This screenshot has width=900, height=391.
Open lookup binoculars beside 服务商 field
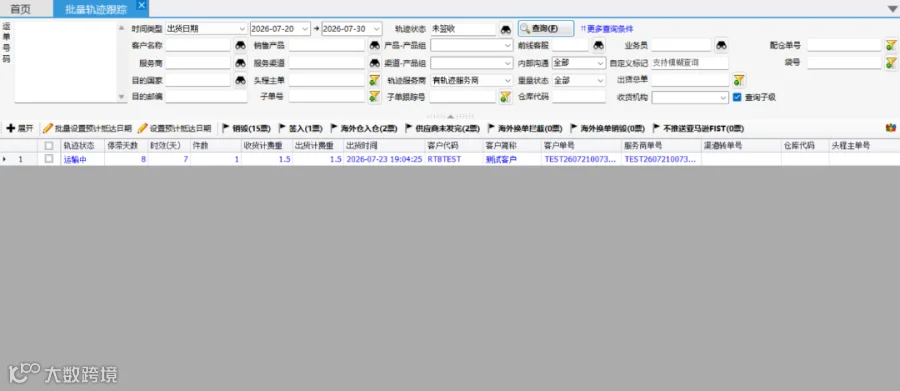pos(240,63)
